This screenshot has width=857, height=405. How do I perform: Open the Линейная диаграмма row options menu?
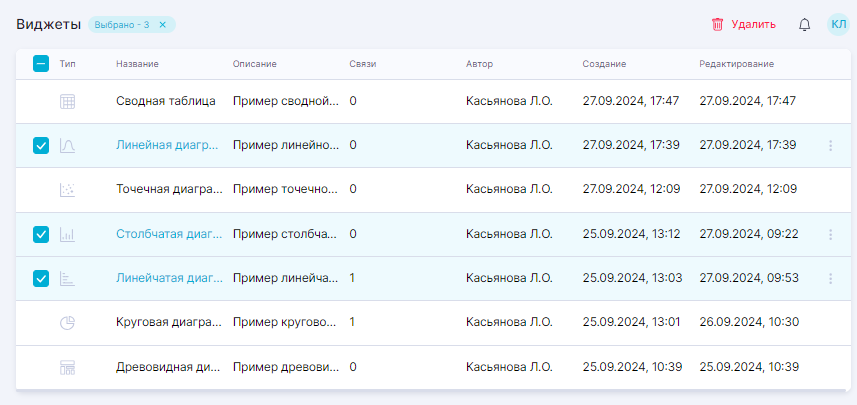pyautogui.click(x=830, y=146)
